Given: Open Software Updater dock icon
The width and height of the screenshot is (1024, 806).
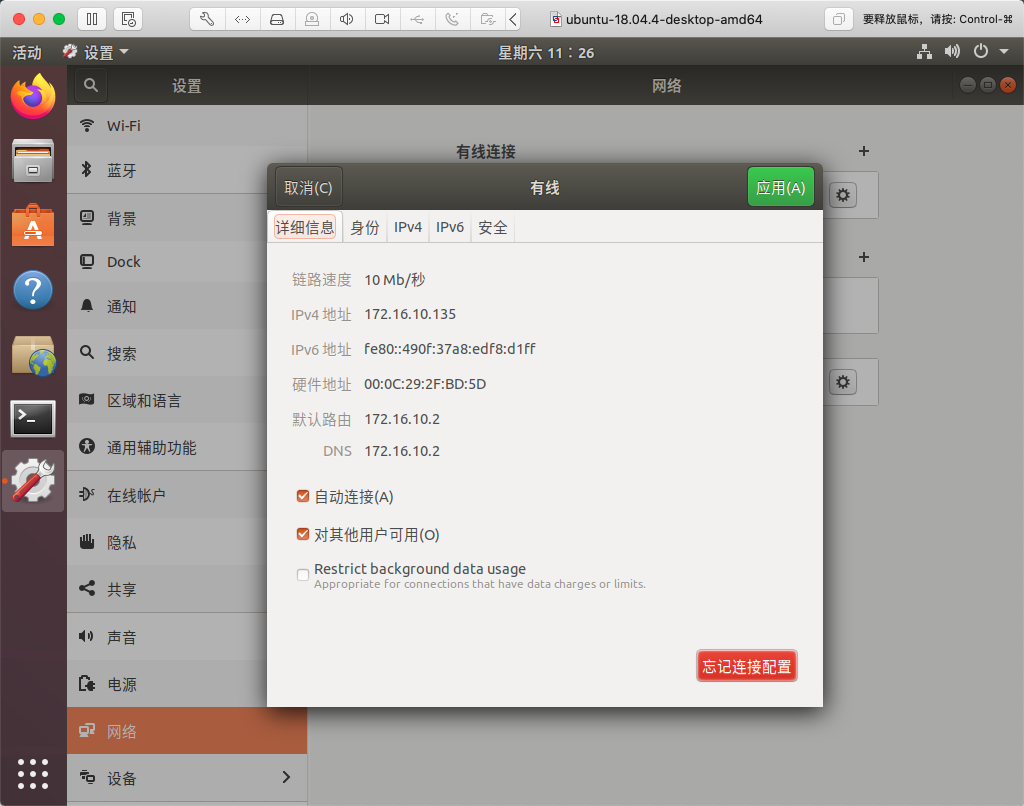Looking at the screenshot, I should (33, 355).
